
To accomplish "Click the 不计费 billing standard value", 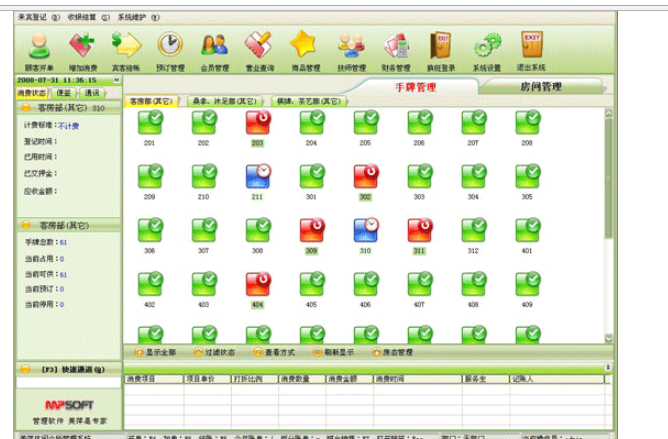I will tap(69, 126).
